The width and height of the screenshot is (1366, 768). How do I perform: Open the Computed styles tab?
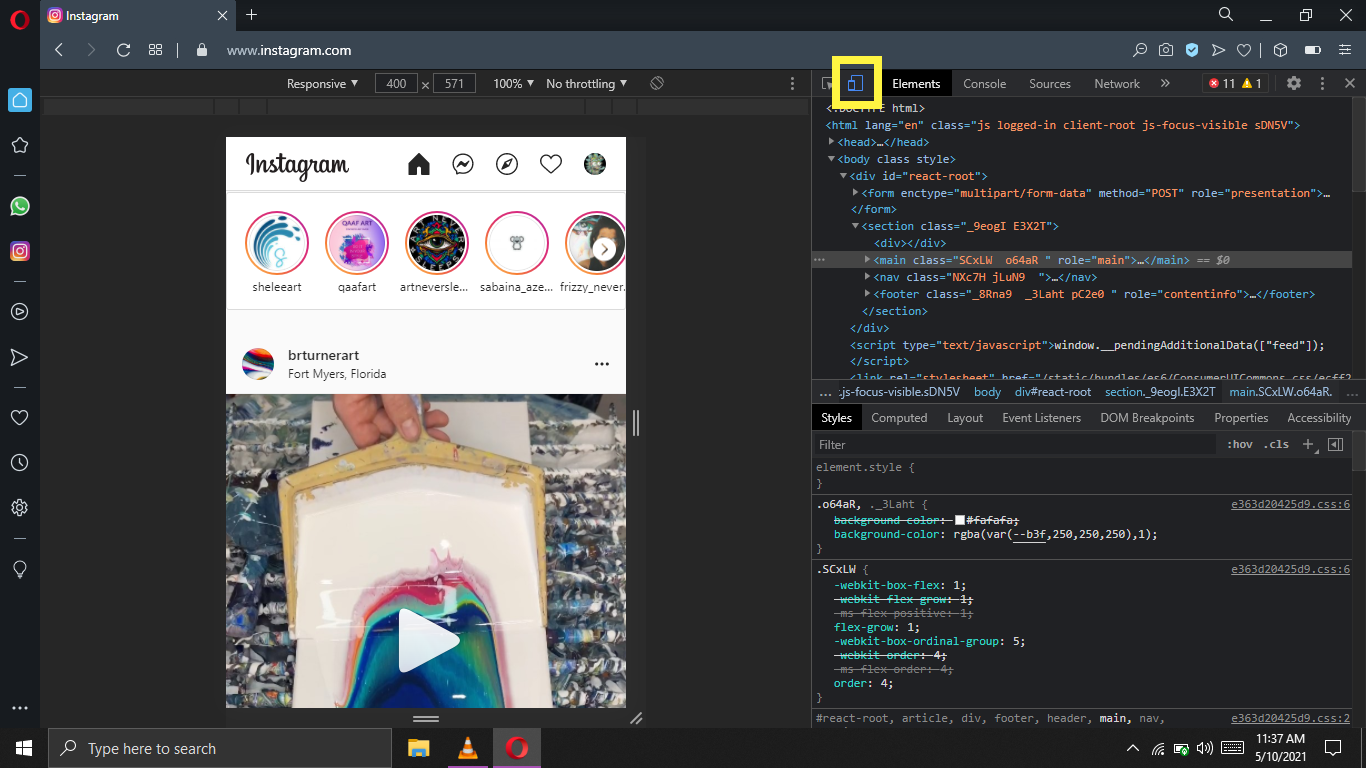899,418
